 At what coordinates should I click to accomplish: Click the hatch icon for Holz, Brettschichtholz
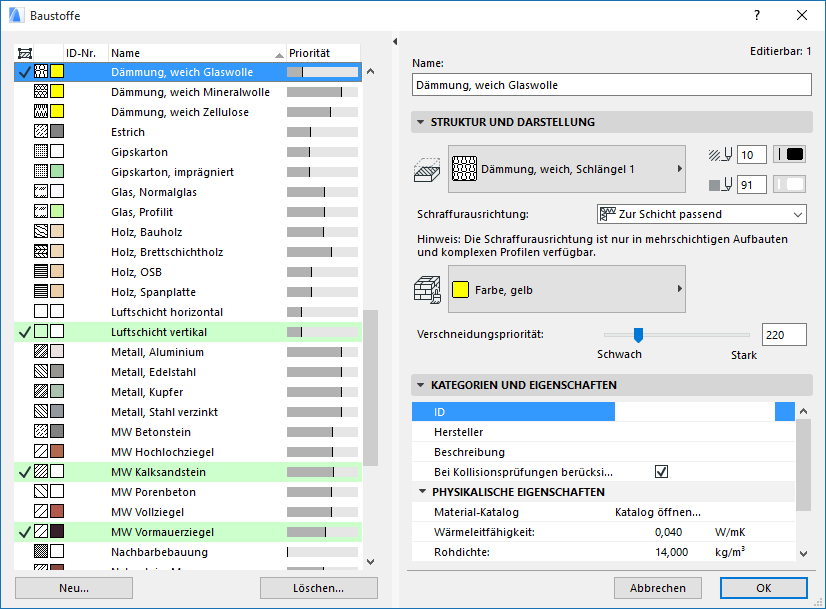(41, 251)
